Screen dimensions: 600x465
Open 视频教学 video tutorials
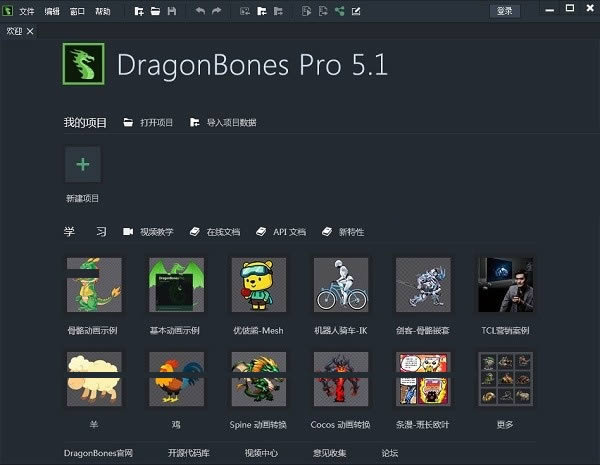pos(148,232)
